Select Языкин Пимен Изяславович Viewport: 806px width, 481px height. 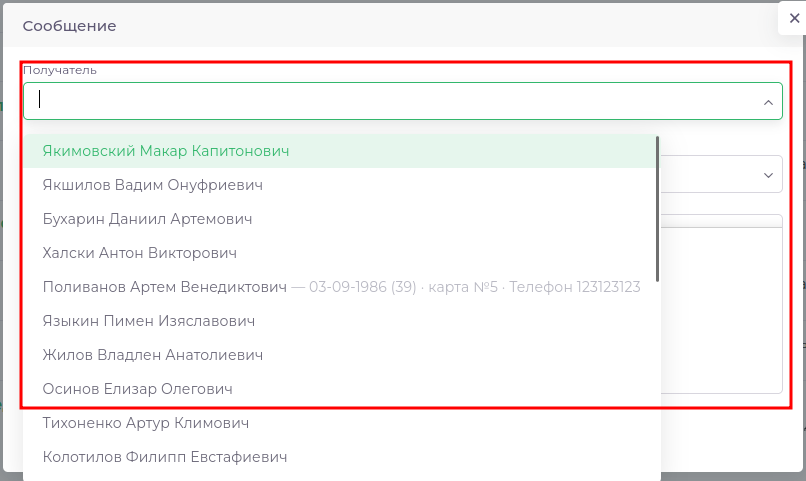coord(149,321)
